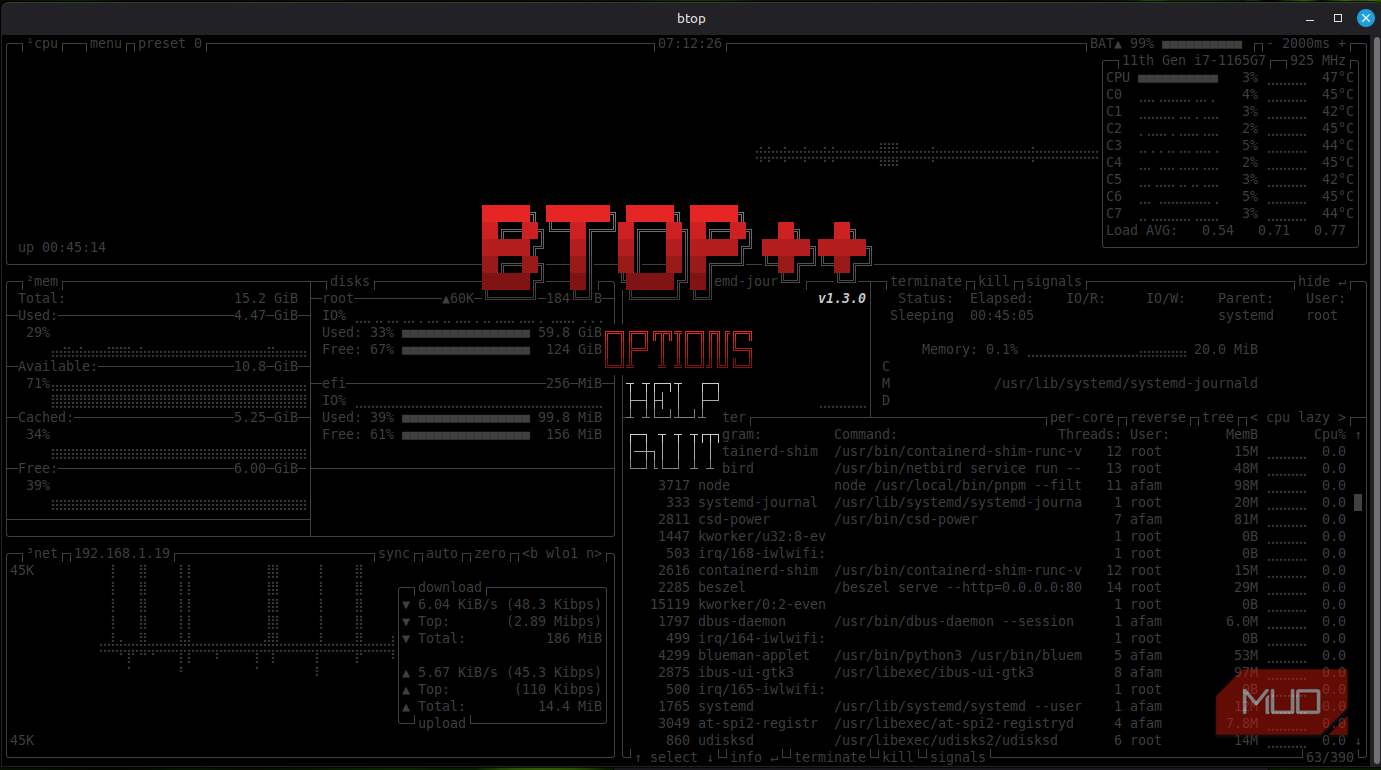
Task: Open signals in the process list footer
Action: pyautogui.click(x=958, y=757)
